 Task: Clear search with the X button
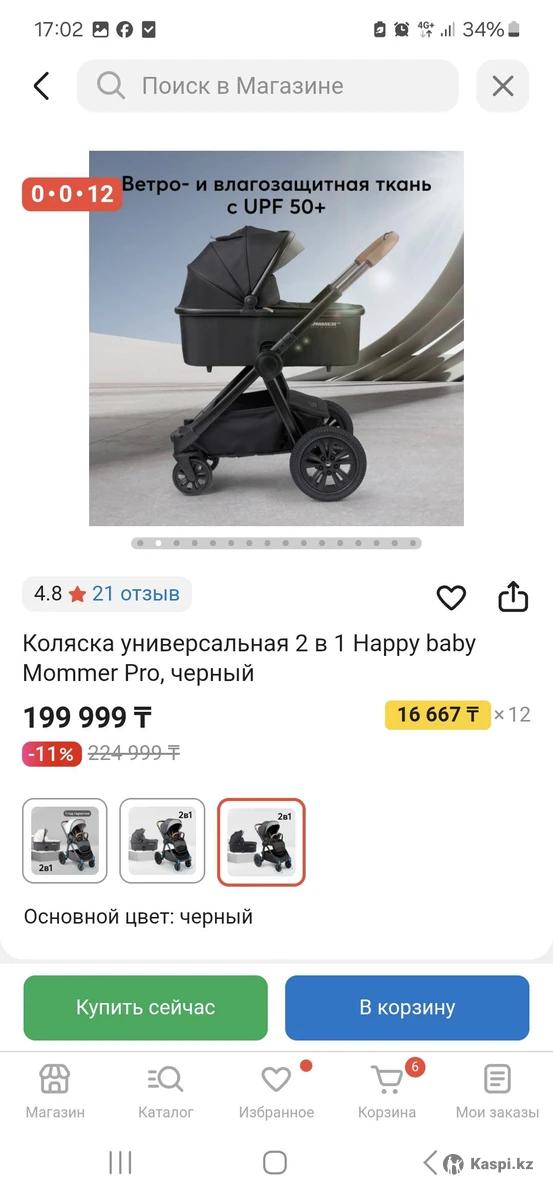[x=502, y=86]
